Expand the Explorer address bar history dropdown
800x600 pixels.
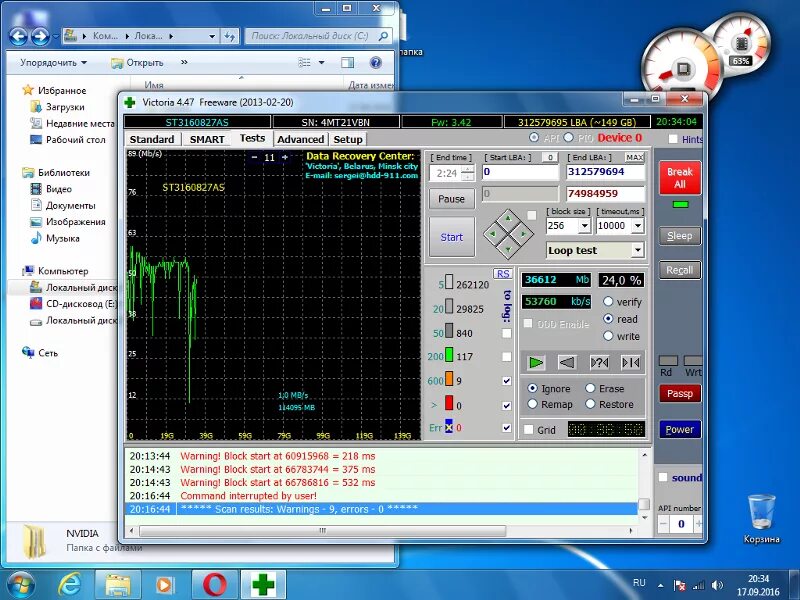pyautogui.click(x=212, y=36)
